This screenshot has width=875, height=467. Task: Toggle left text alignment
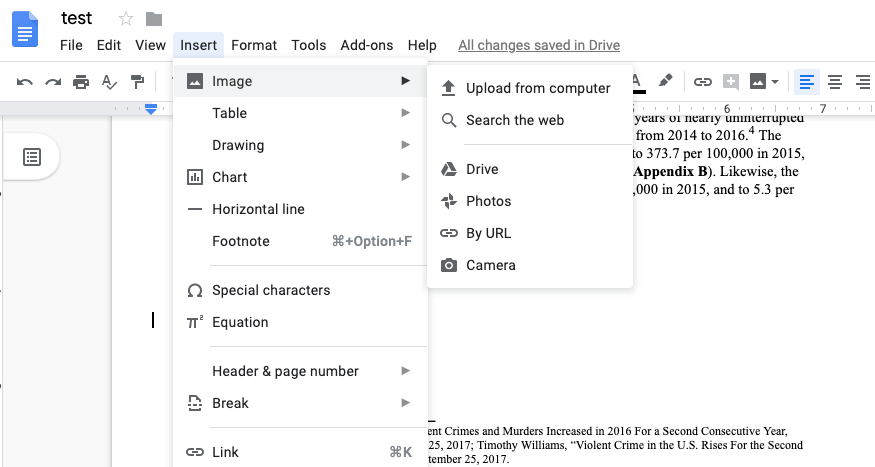click(806, 81)
